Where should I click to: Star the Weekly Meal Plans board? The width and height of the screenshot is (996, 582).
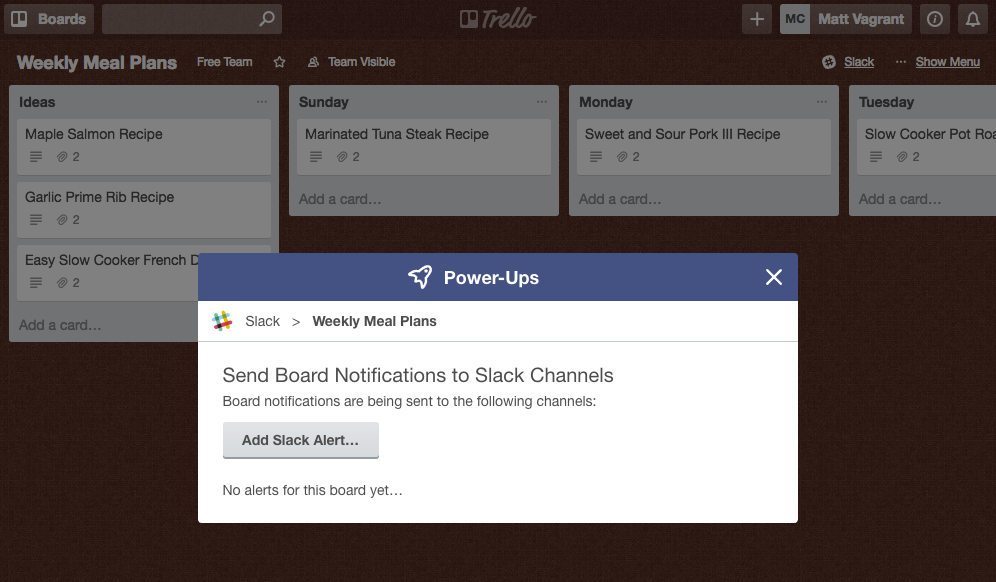click(279, 62)
